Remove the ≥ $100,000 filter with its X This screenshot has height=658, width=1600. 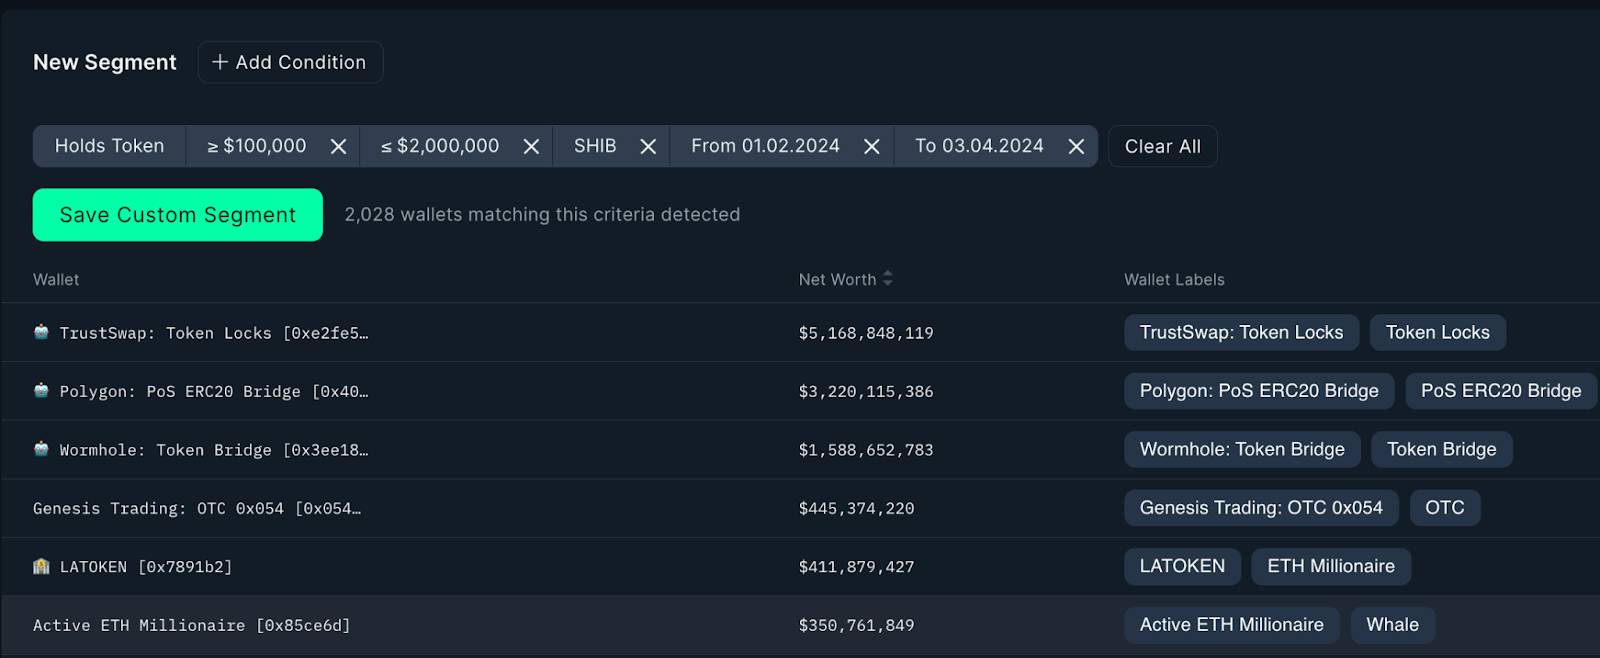click(338, 147)
